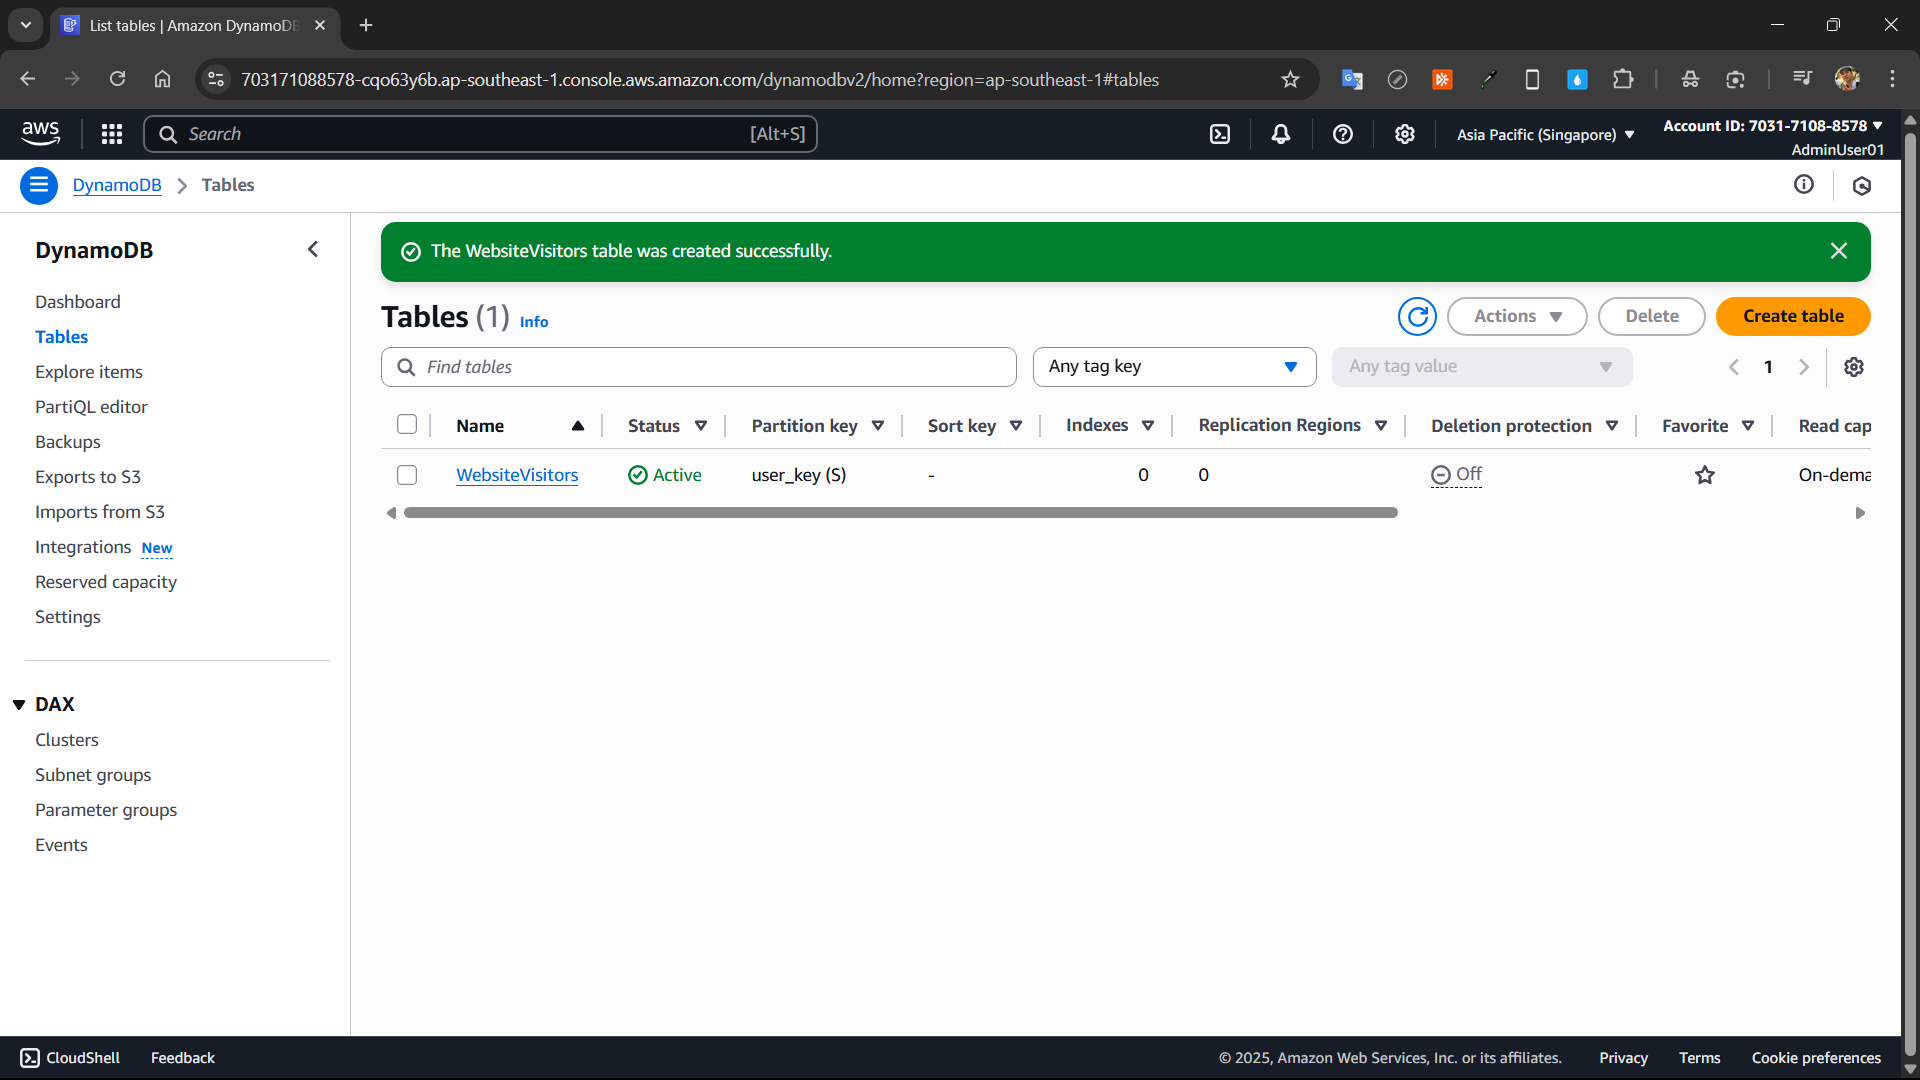This screenshot has width=1920, height=1080.
Task: Open the notifications bell
Action: coord(1281,134)
